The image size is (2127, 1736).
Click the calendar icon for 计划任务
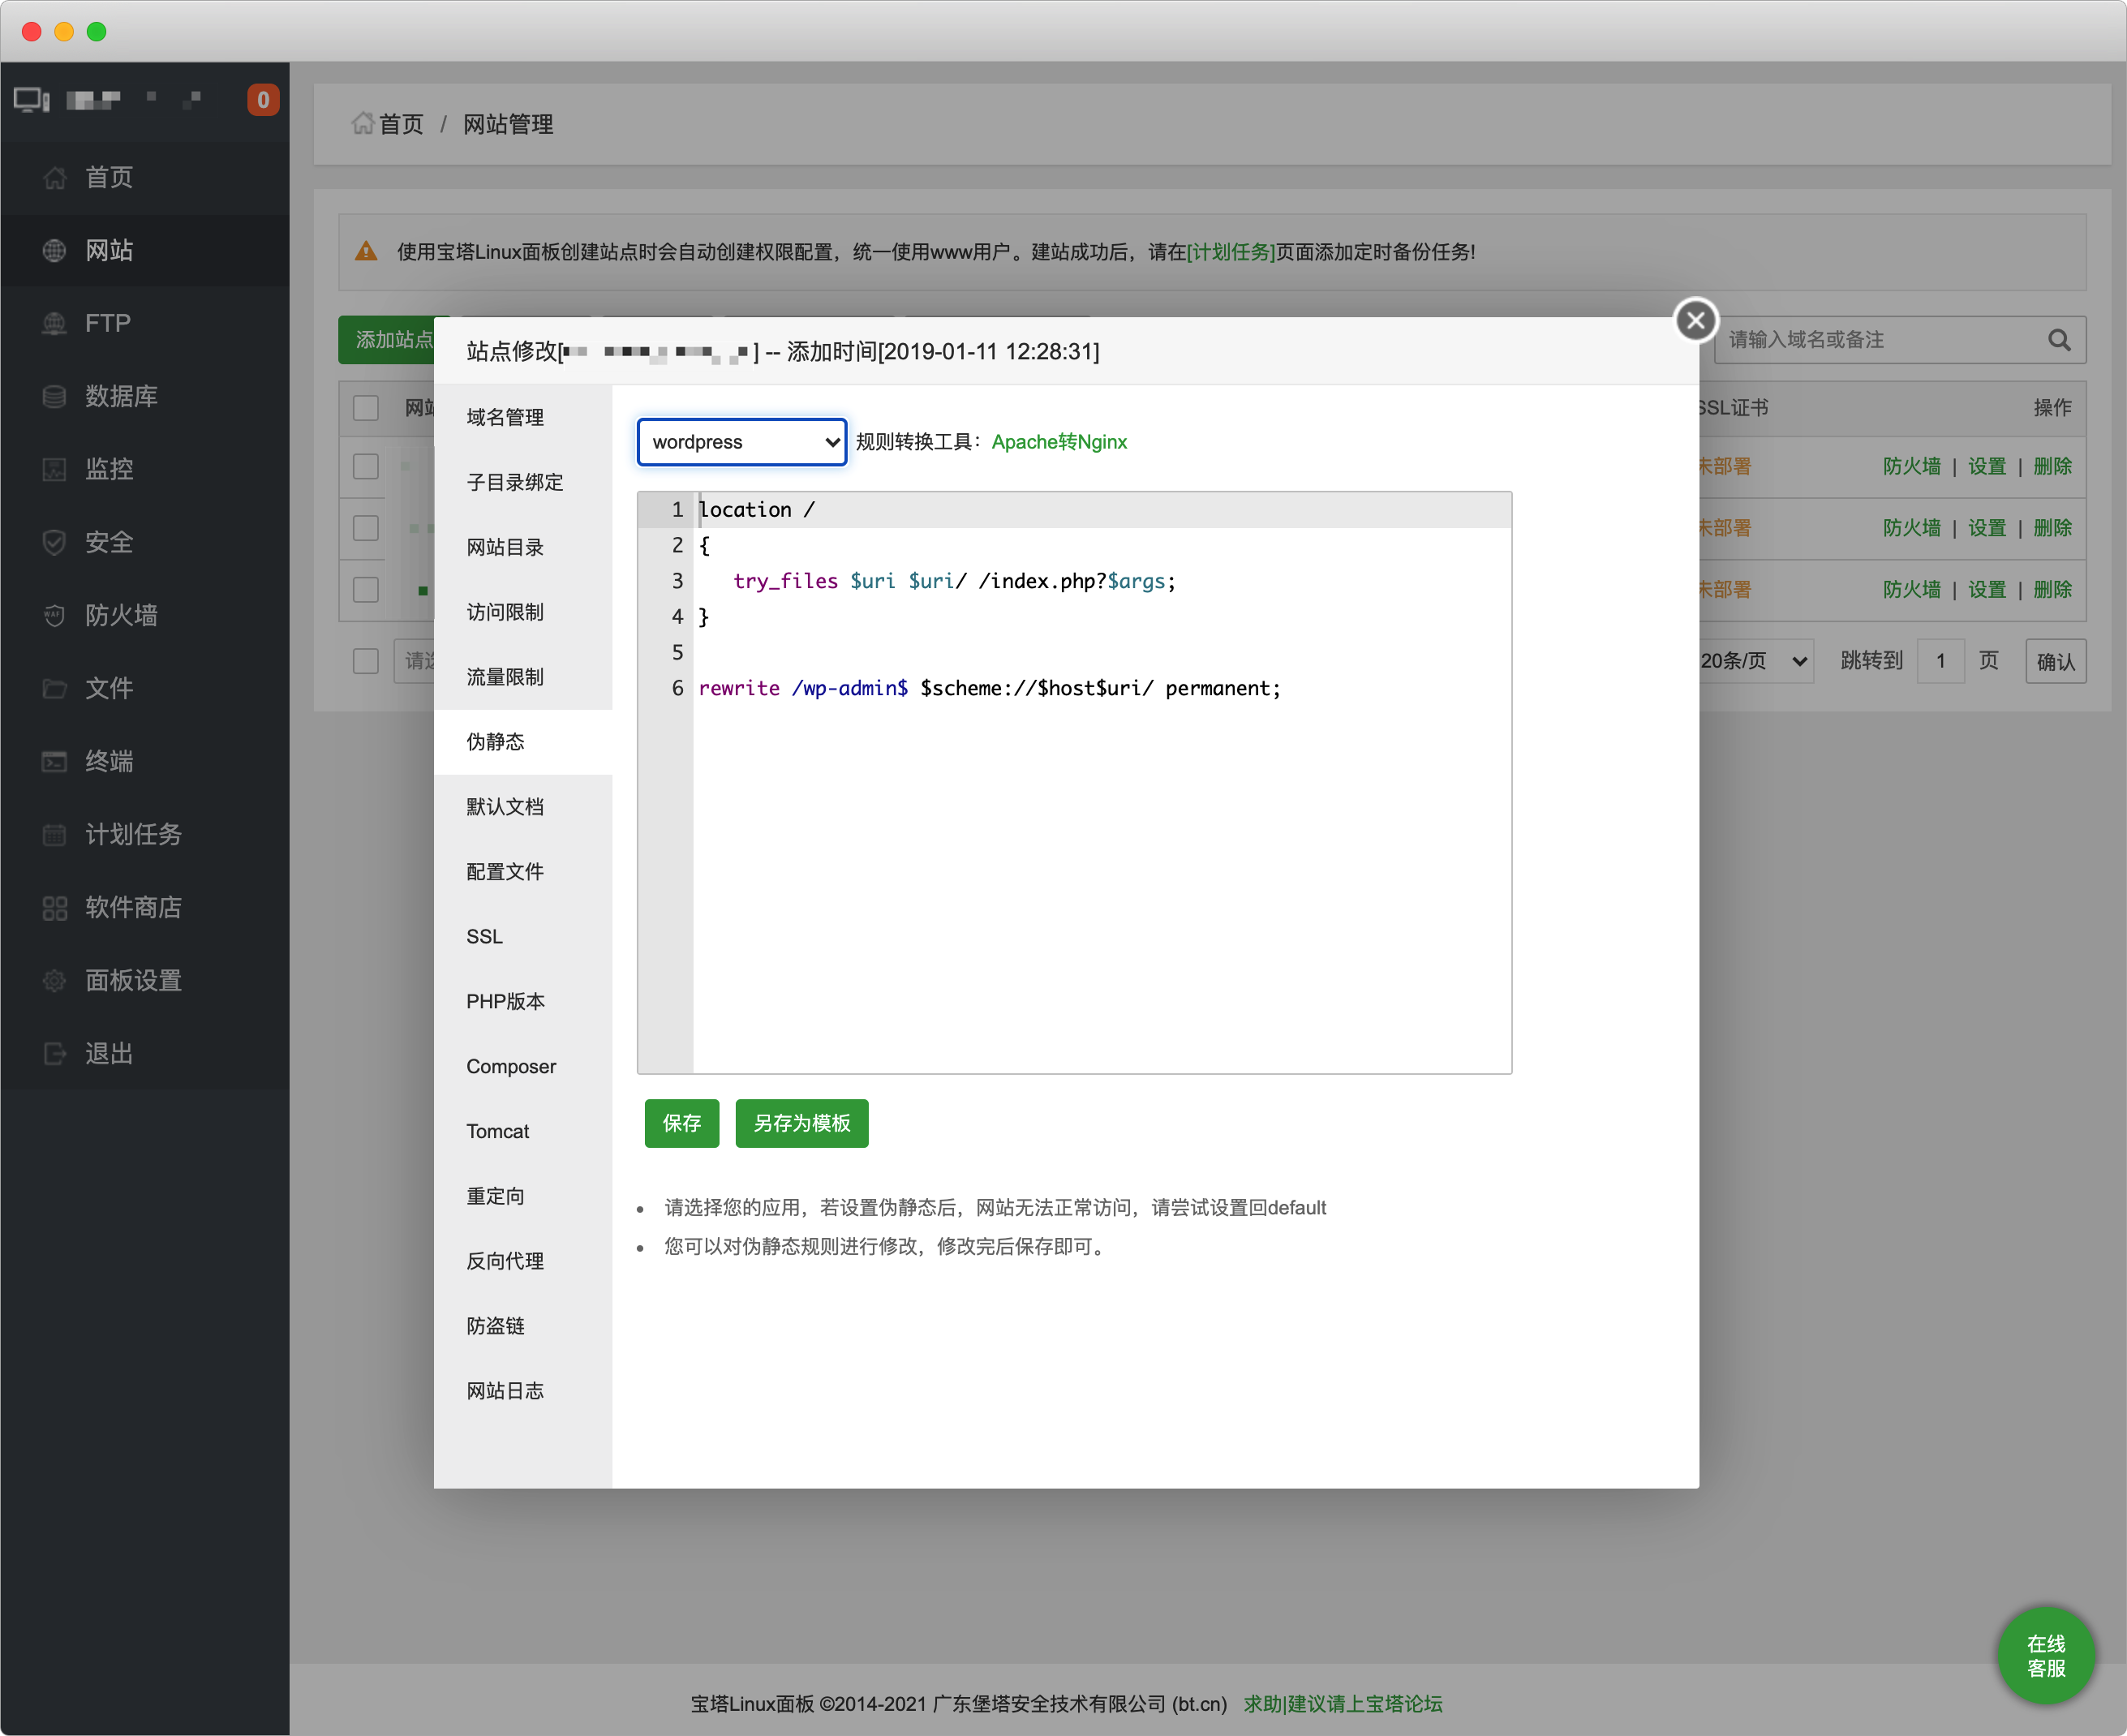point(55,835)
